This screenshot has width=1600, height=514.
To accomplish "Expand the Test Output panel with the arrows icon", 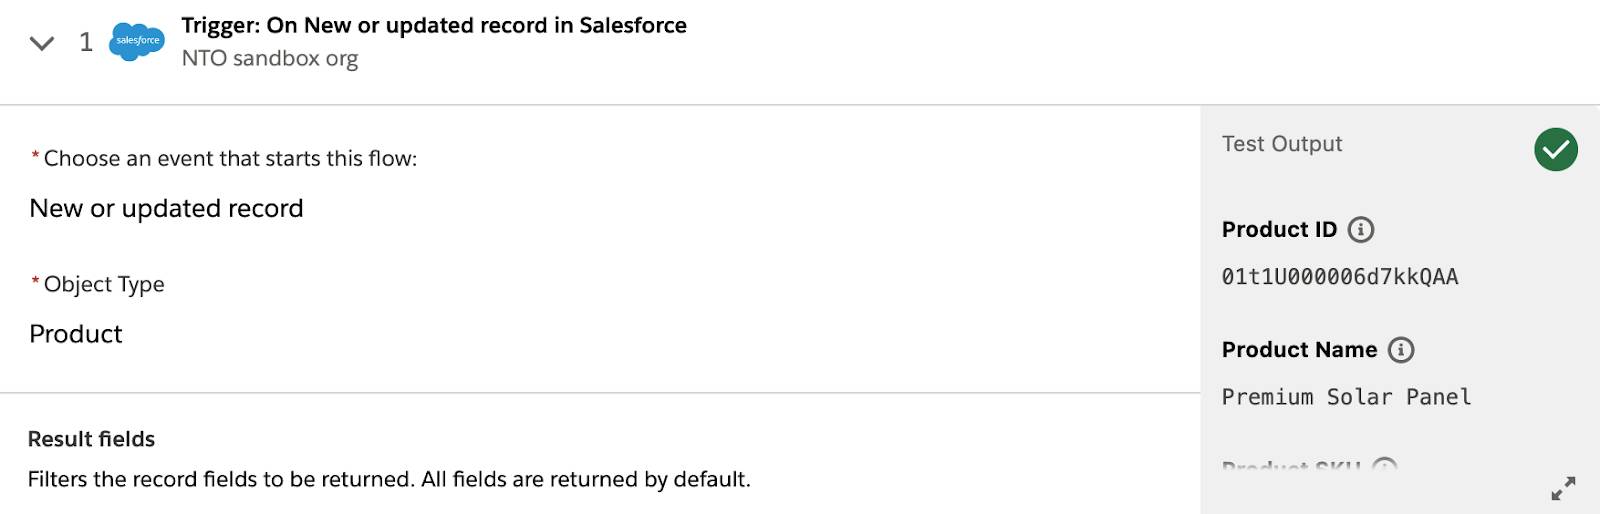I will click(1563, 488).
